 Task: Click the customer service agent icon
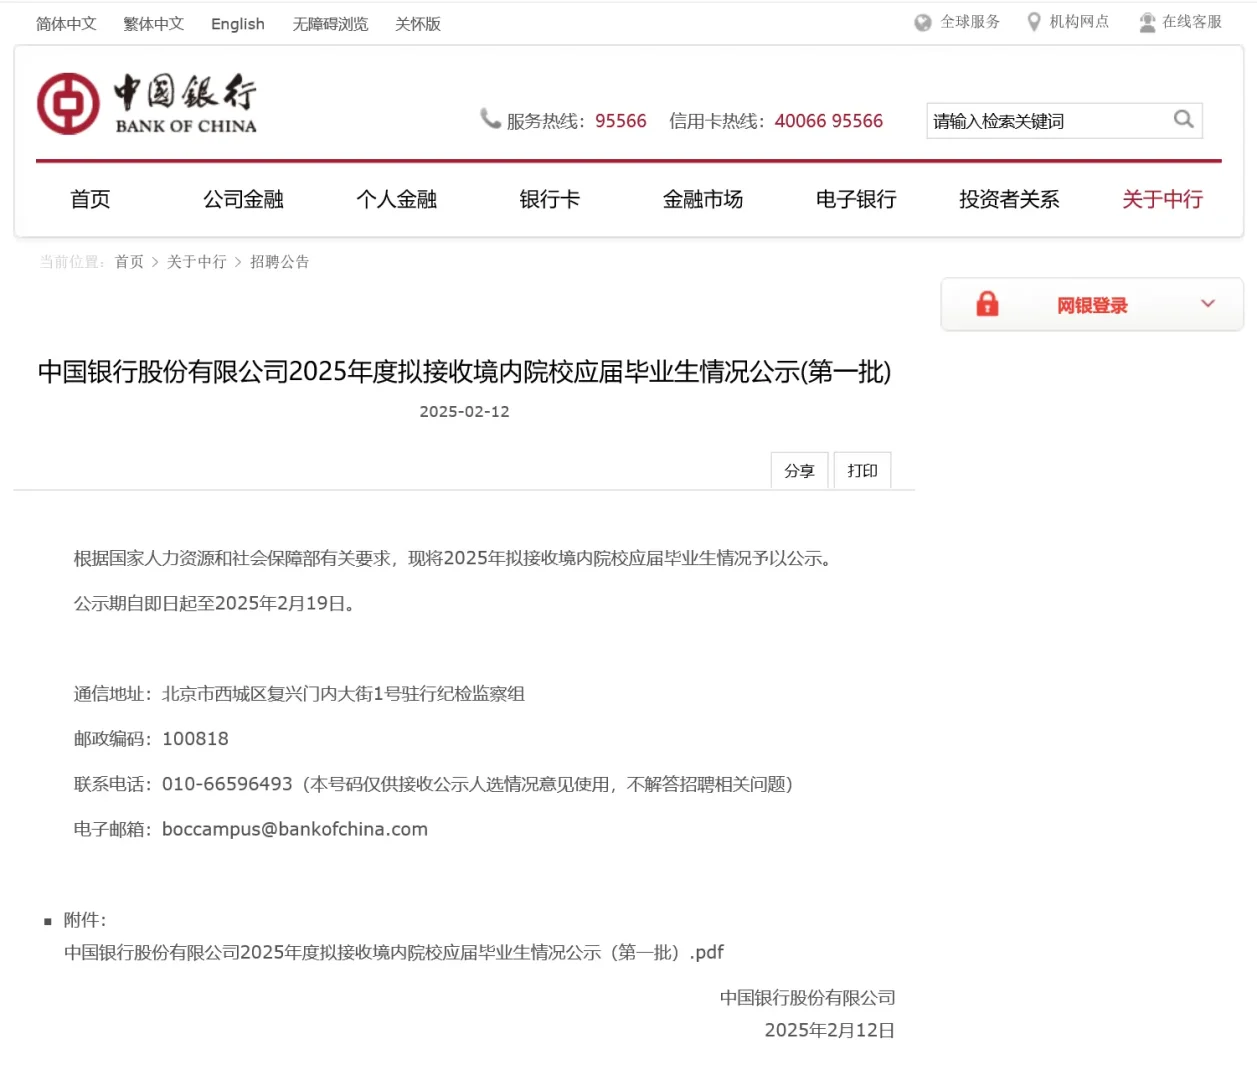coord(1147,22)
